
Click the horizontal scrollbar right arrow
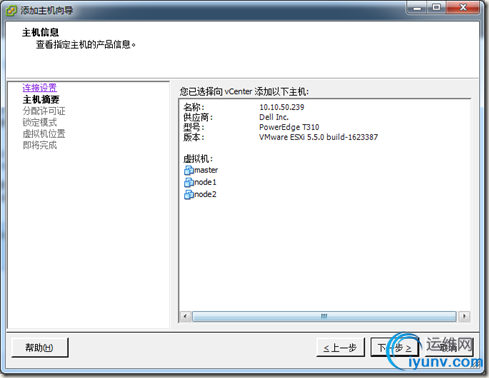point(464,316)
